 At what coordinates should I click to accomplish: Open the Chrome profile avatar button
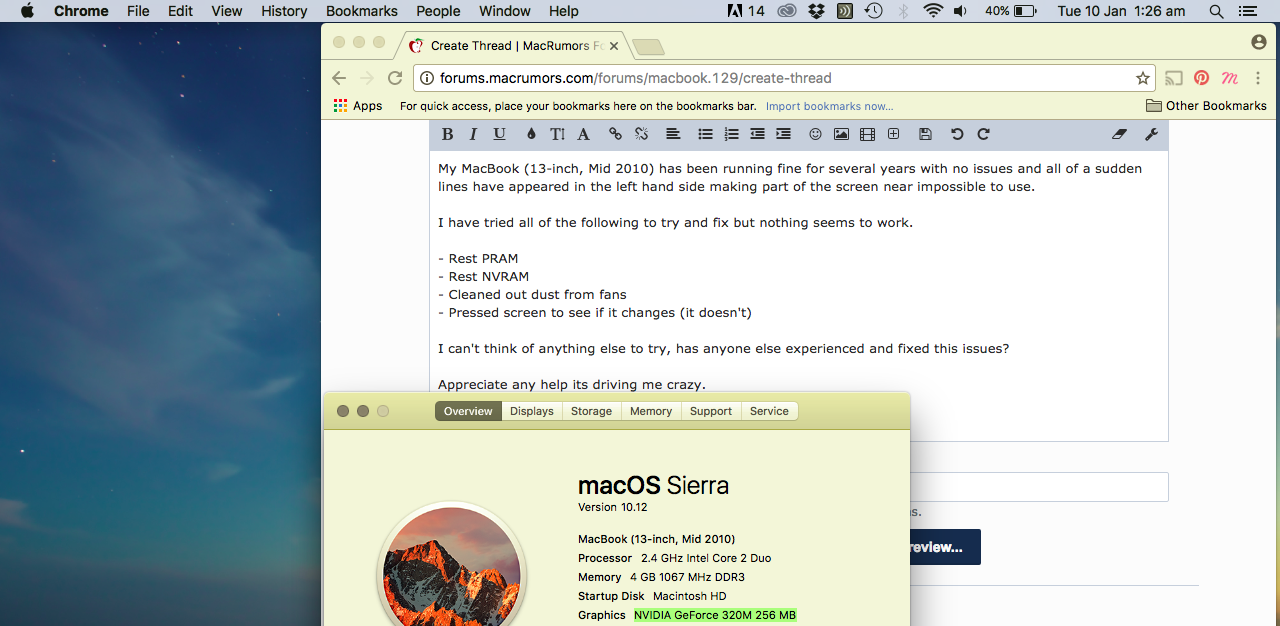[1259, 42]
